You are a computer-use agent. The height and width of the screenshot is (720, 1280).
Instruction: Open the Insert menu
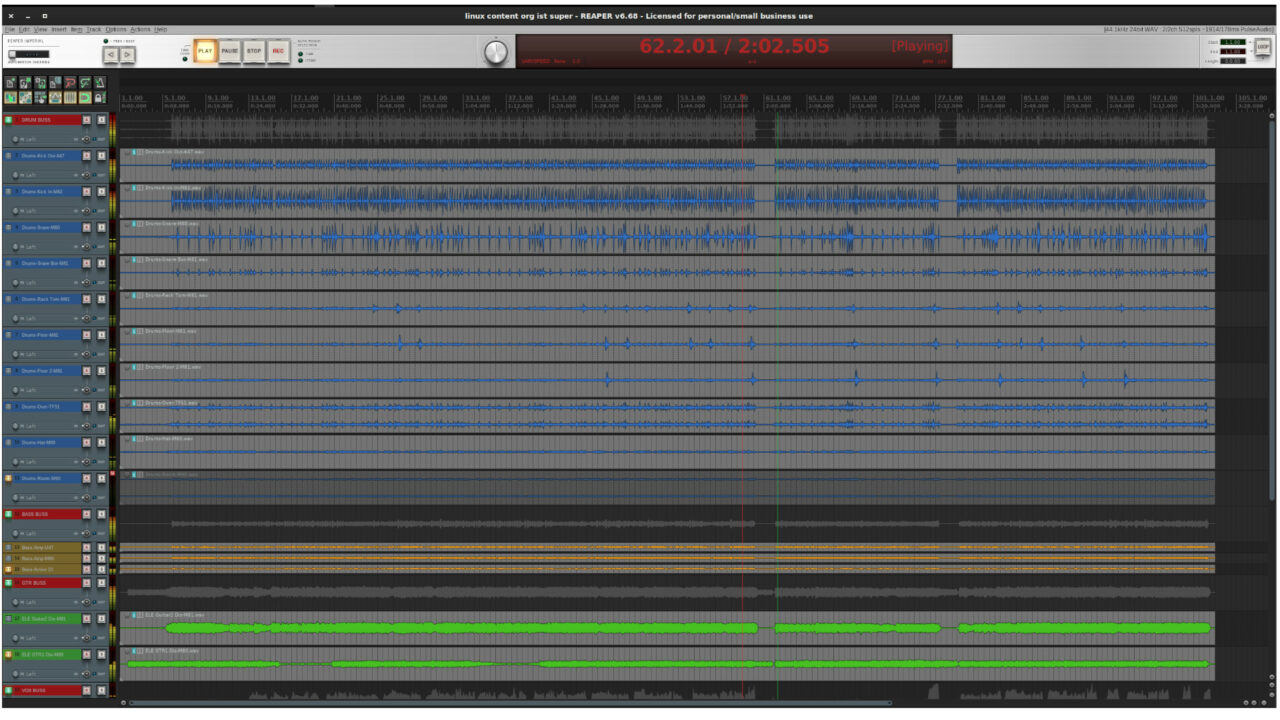pos(59,29)
